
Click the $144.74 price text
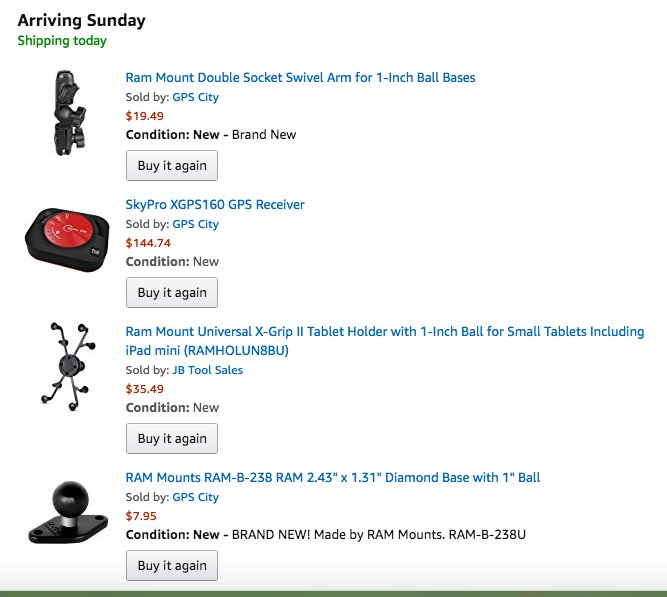click(148, 243)
